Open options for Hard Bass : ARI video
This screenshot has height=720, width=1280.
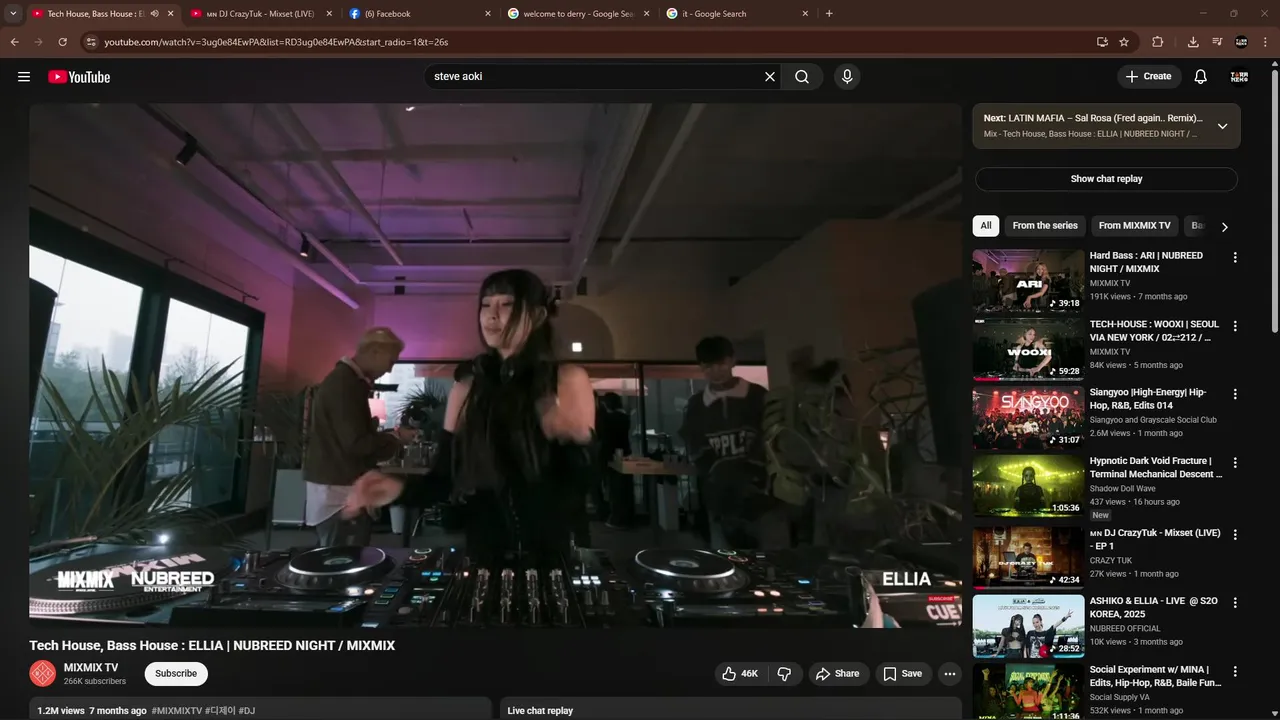pos(1235,257)
